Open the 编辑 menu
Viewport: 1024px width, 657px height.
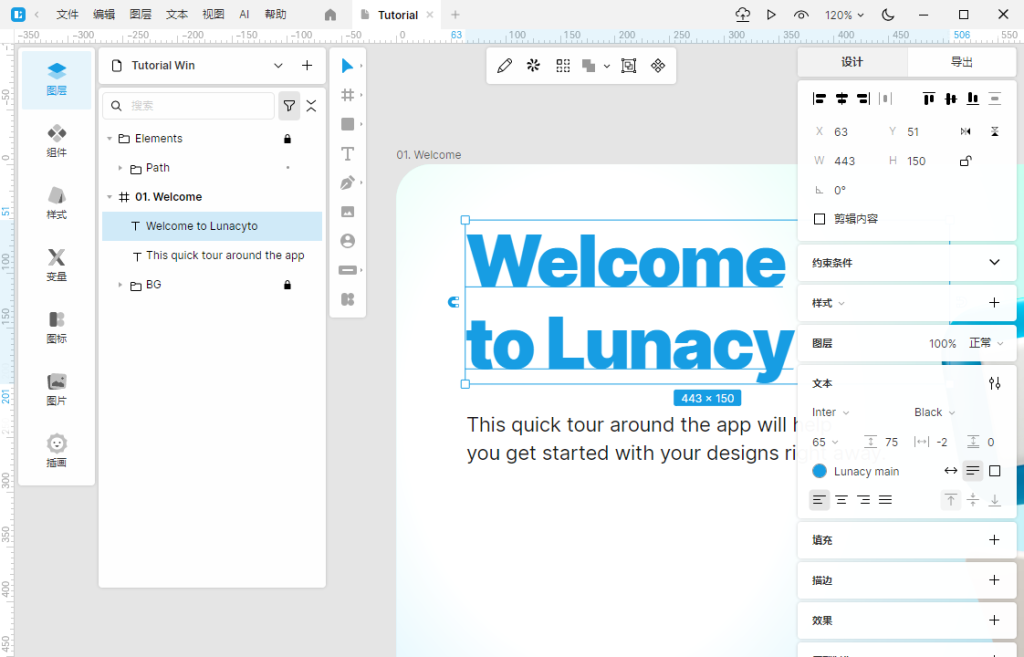click(104, 14)
